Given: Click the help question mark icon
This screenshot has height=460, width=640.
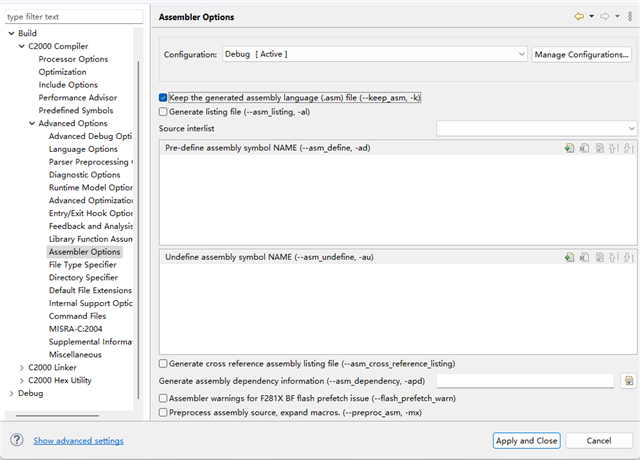Looking at the screenshot, I should click(x=17, y=440).
